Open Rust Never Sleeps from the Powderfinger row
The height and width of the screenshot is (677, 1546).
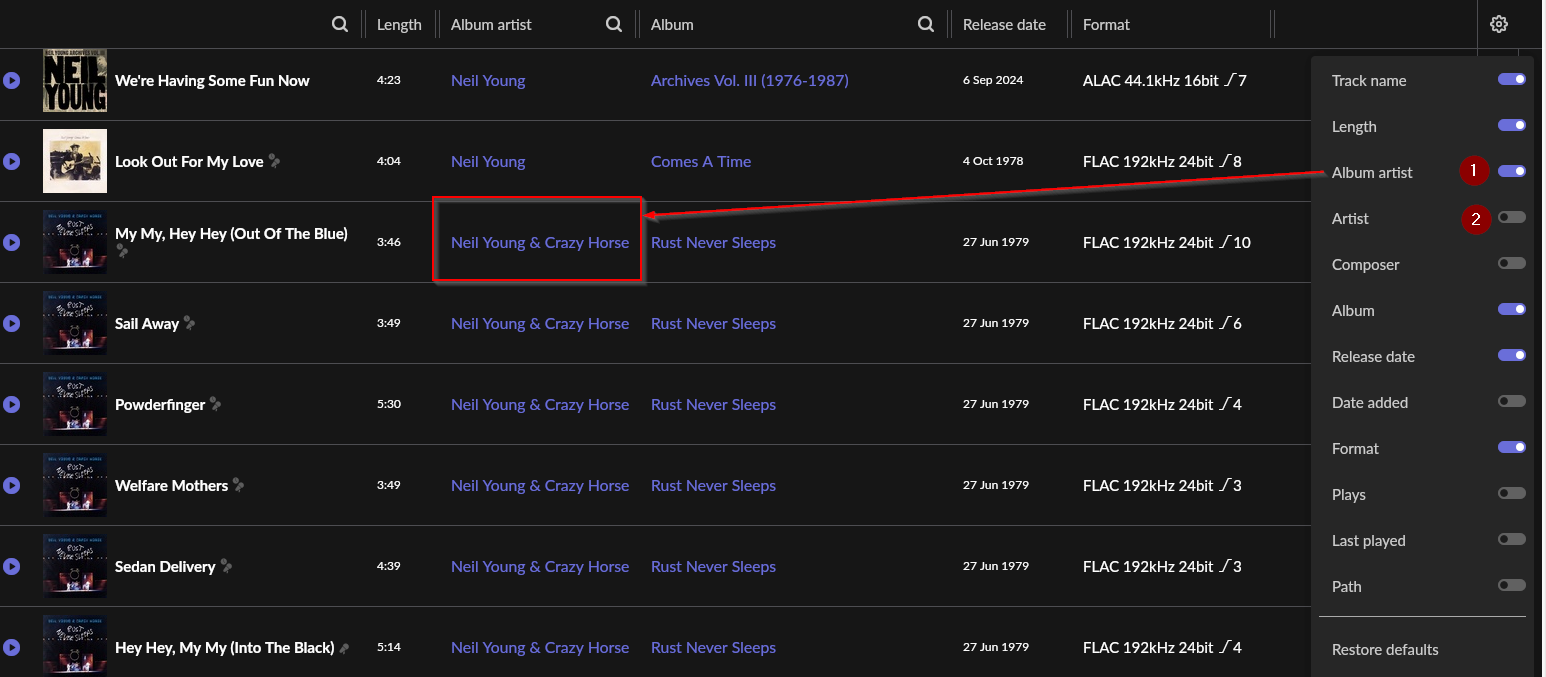pos(713,405)
